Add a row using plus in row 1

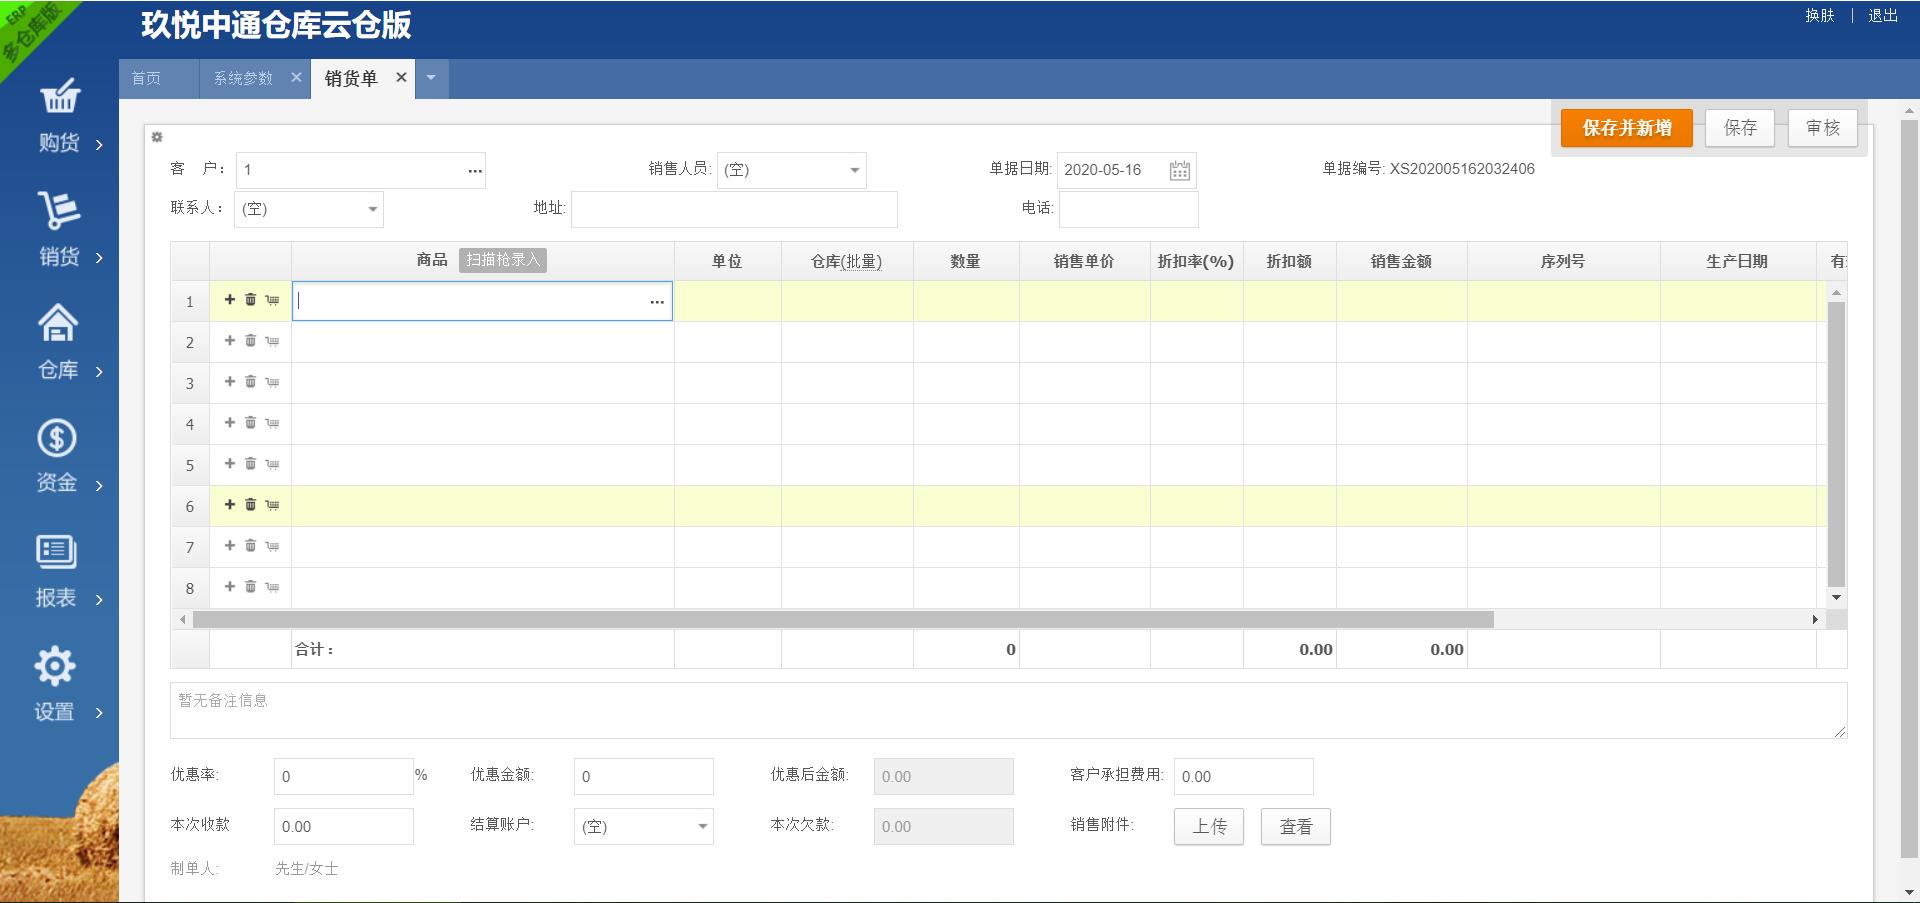tap(230, 300)
